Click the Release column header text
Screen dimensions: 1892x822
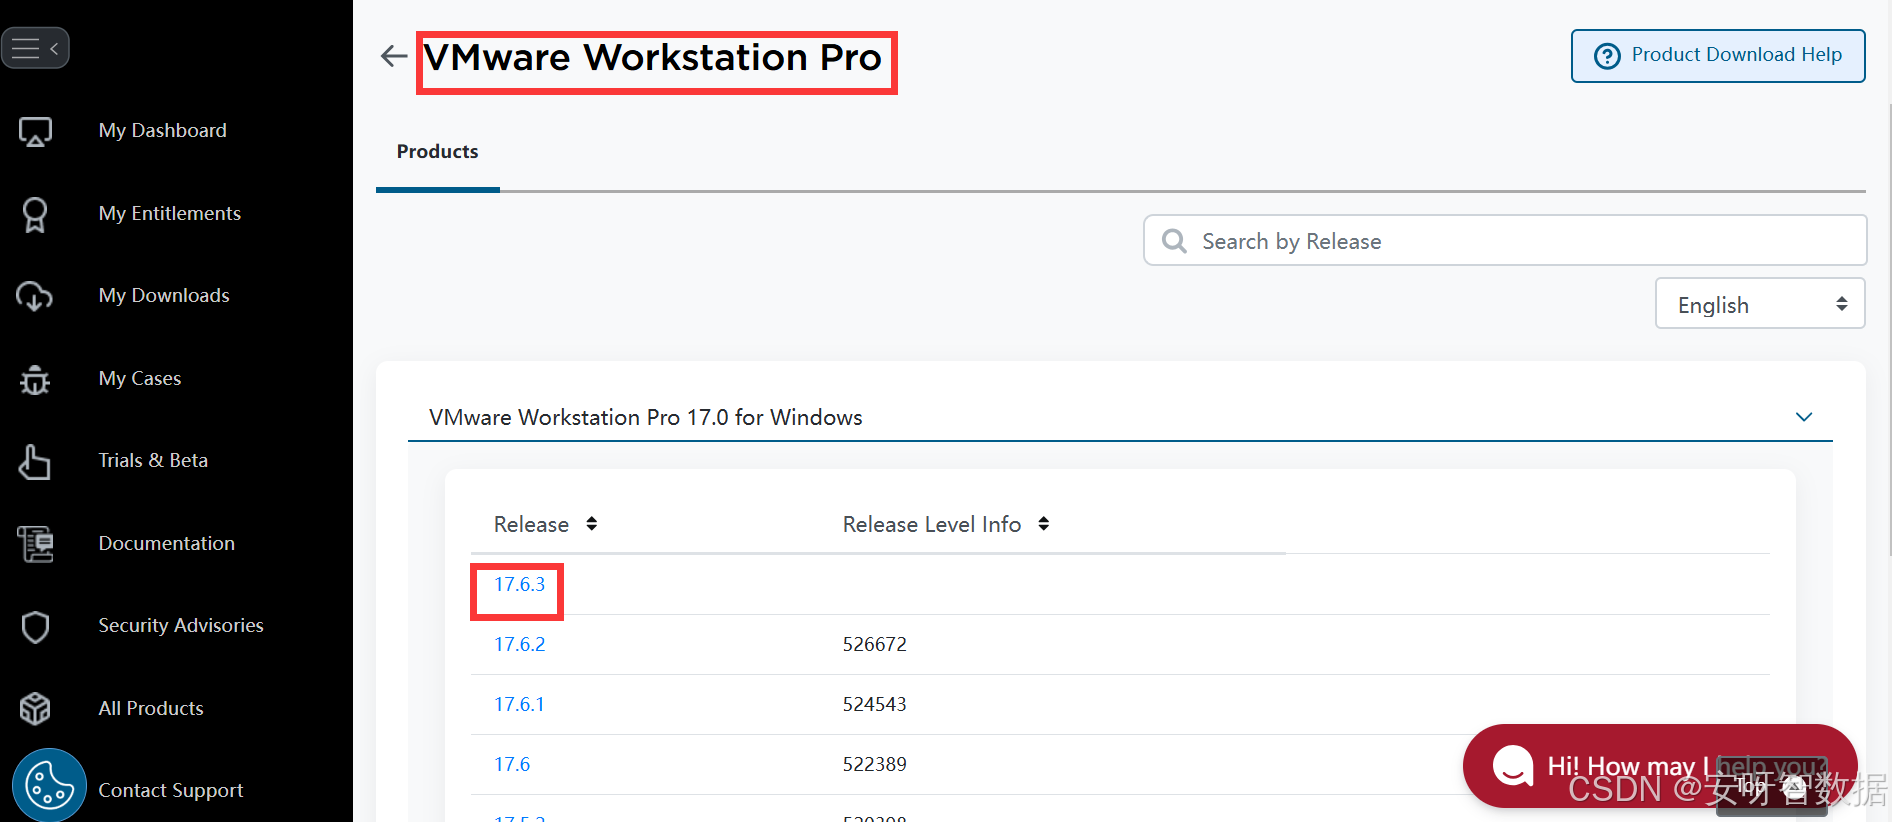coord(531,525)
